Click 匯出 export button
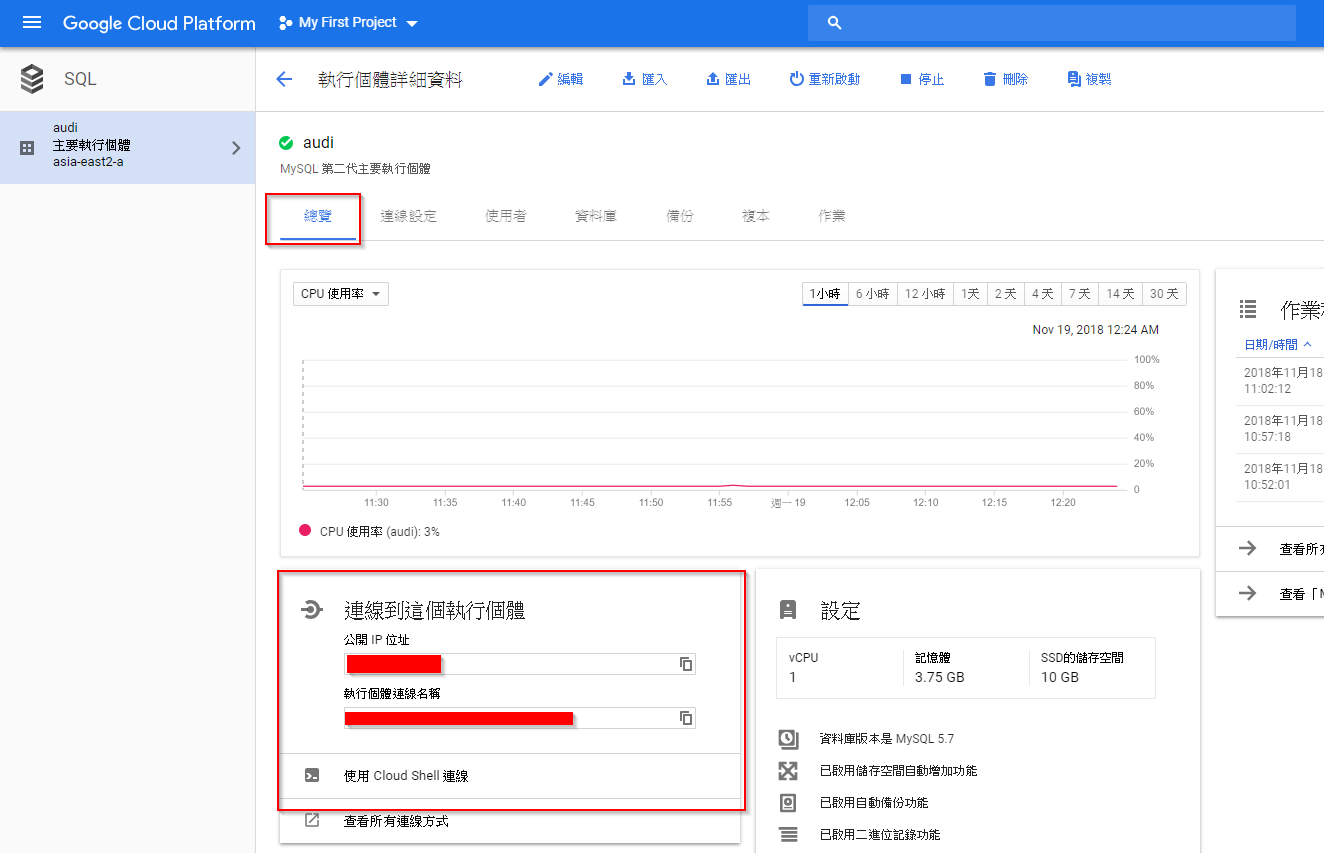This screenshot has height=853, width=1324. (729, 79)
